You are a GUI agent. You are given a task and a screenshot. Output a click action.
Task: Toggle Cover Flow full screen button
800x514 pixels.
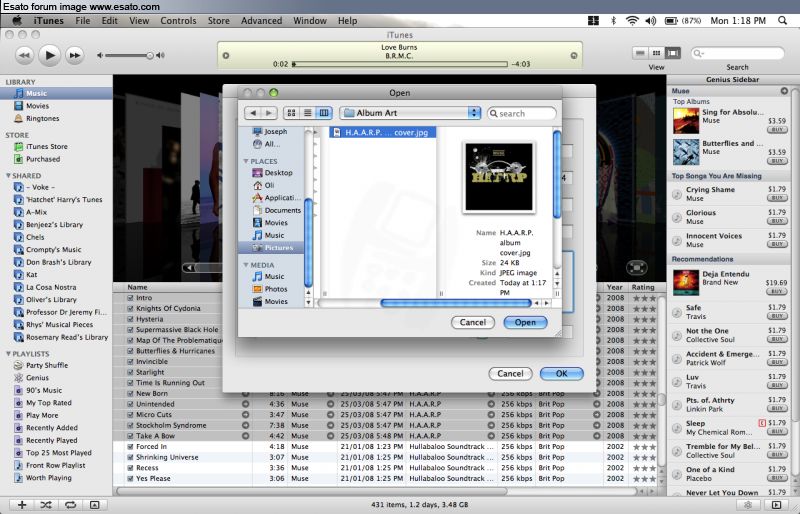636,267
